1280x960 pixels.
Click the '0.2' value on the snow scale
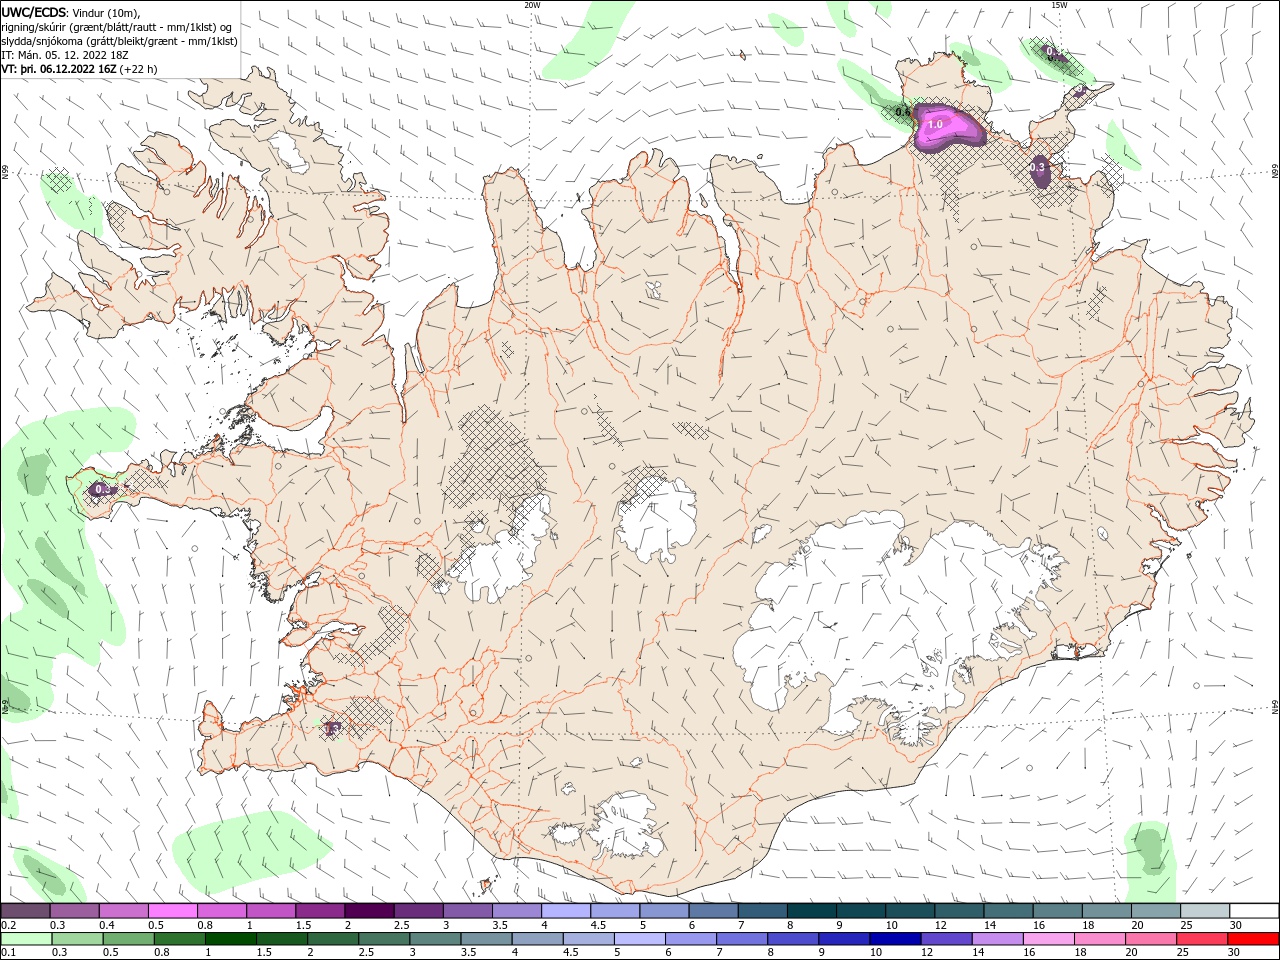[8, 925]
